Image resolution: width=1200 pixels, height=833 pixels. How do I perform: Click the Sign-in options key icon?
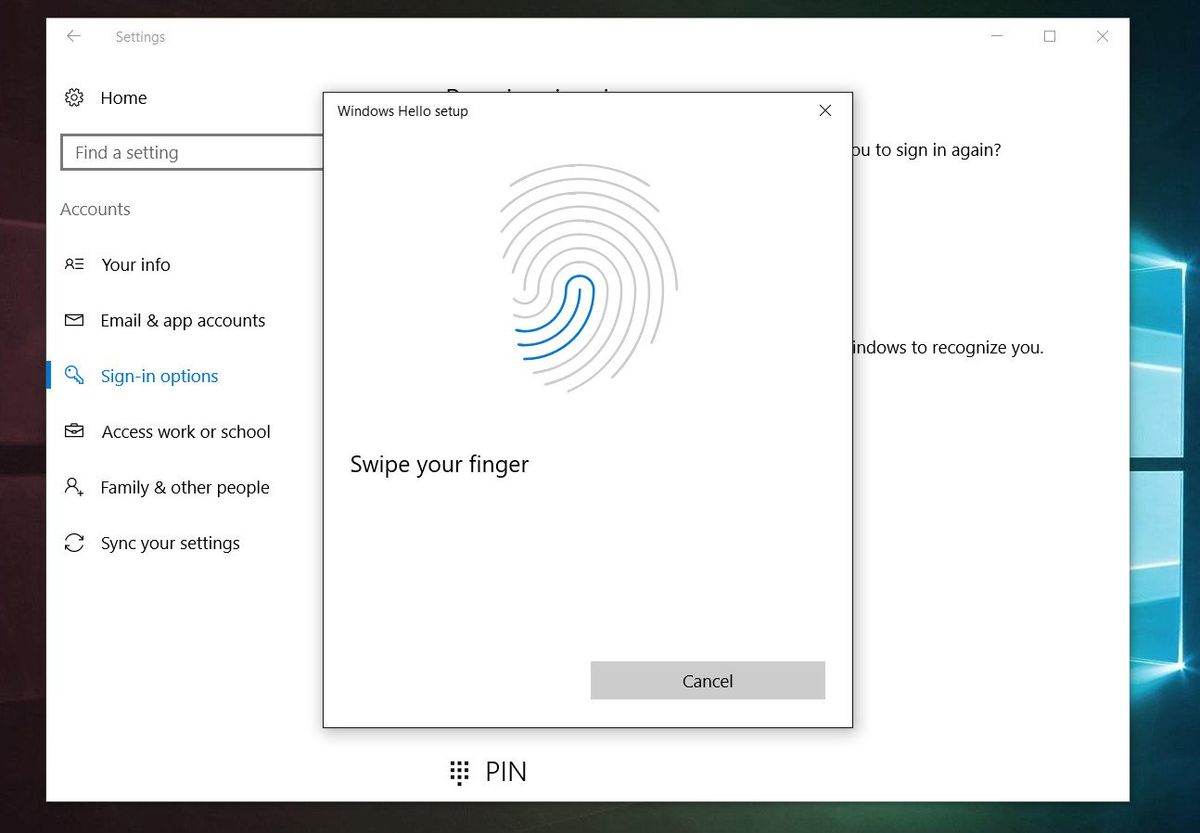click(x=73, y=375)
